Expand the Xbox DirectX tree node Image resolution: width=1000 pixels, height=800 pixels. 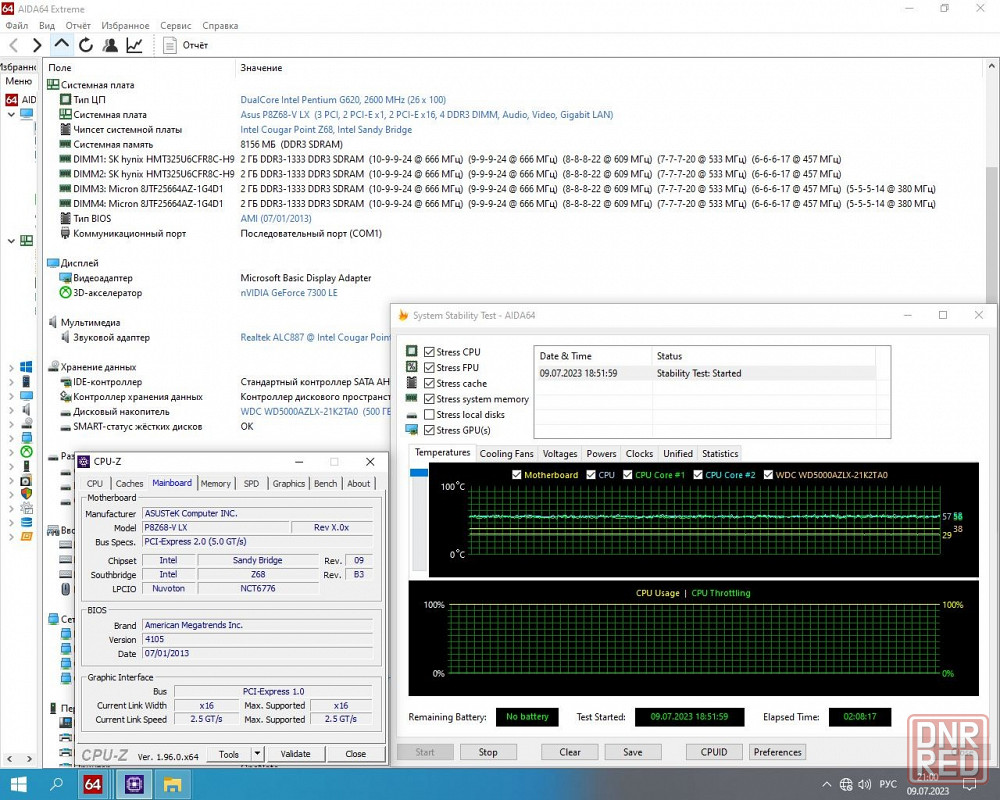tap(11, 452)
